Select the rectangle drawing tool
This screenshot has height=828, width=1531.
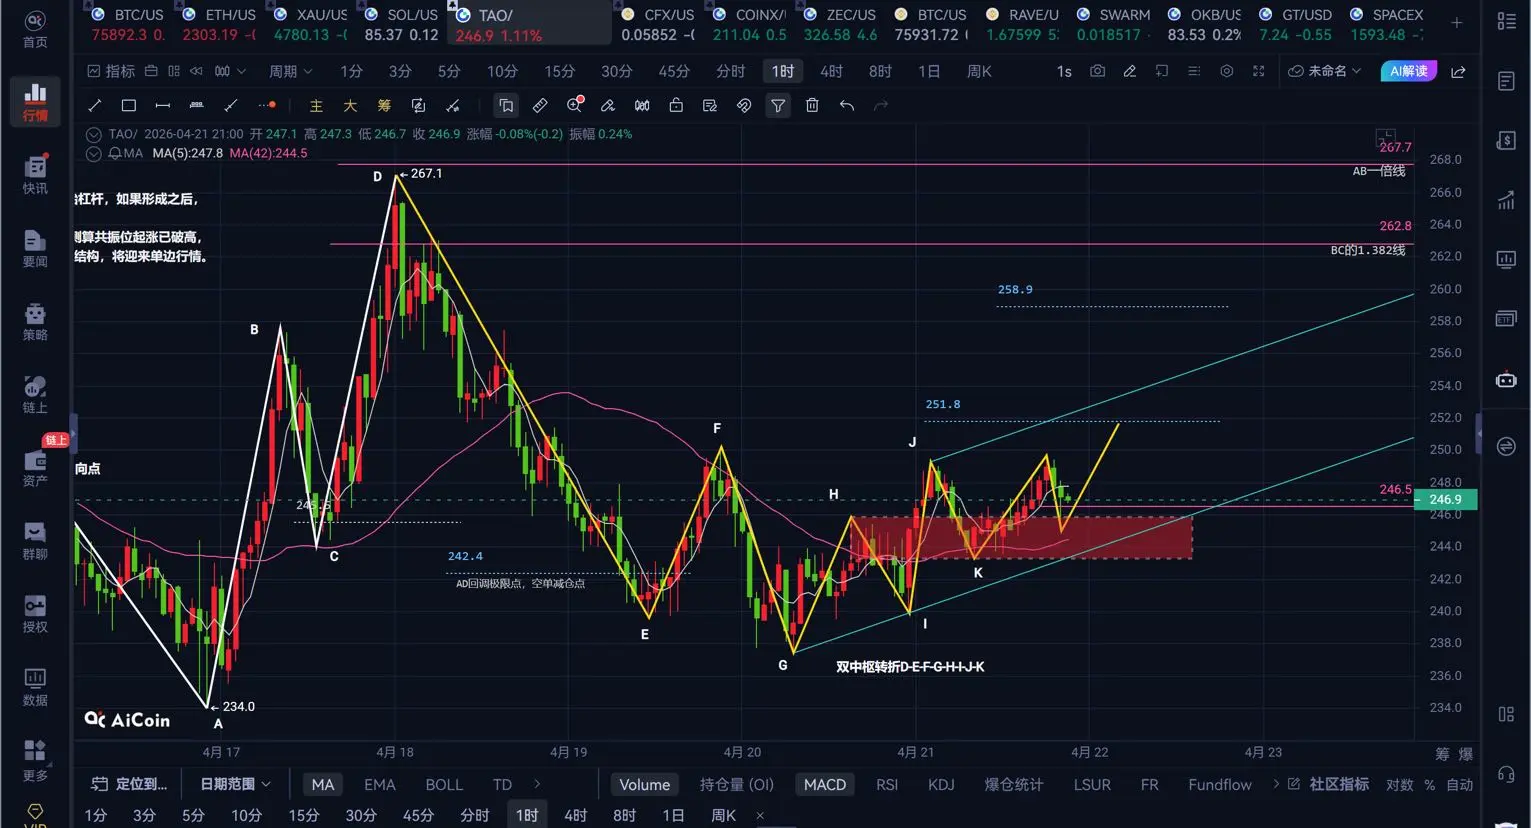point(129,105)
